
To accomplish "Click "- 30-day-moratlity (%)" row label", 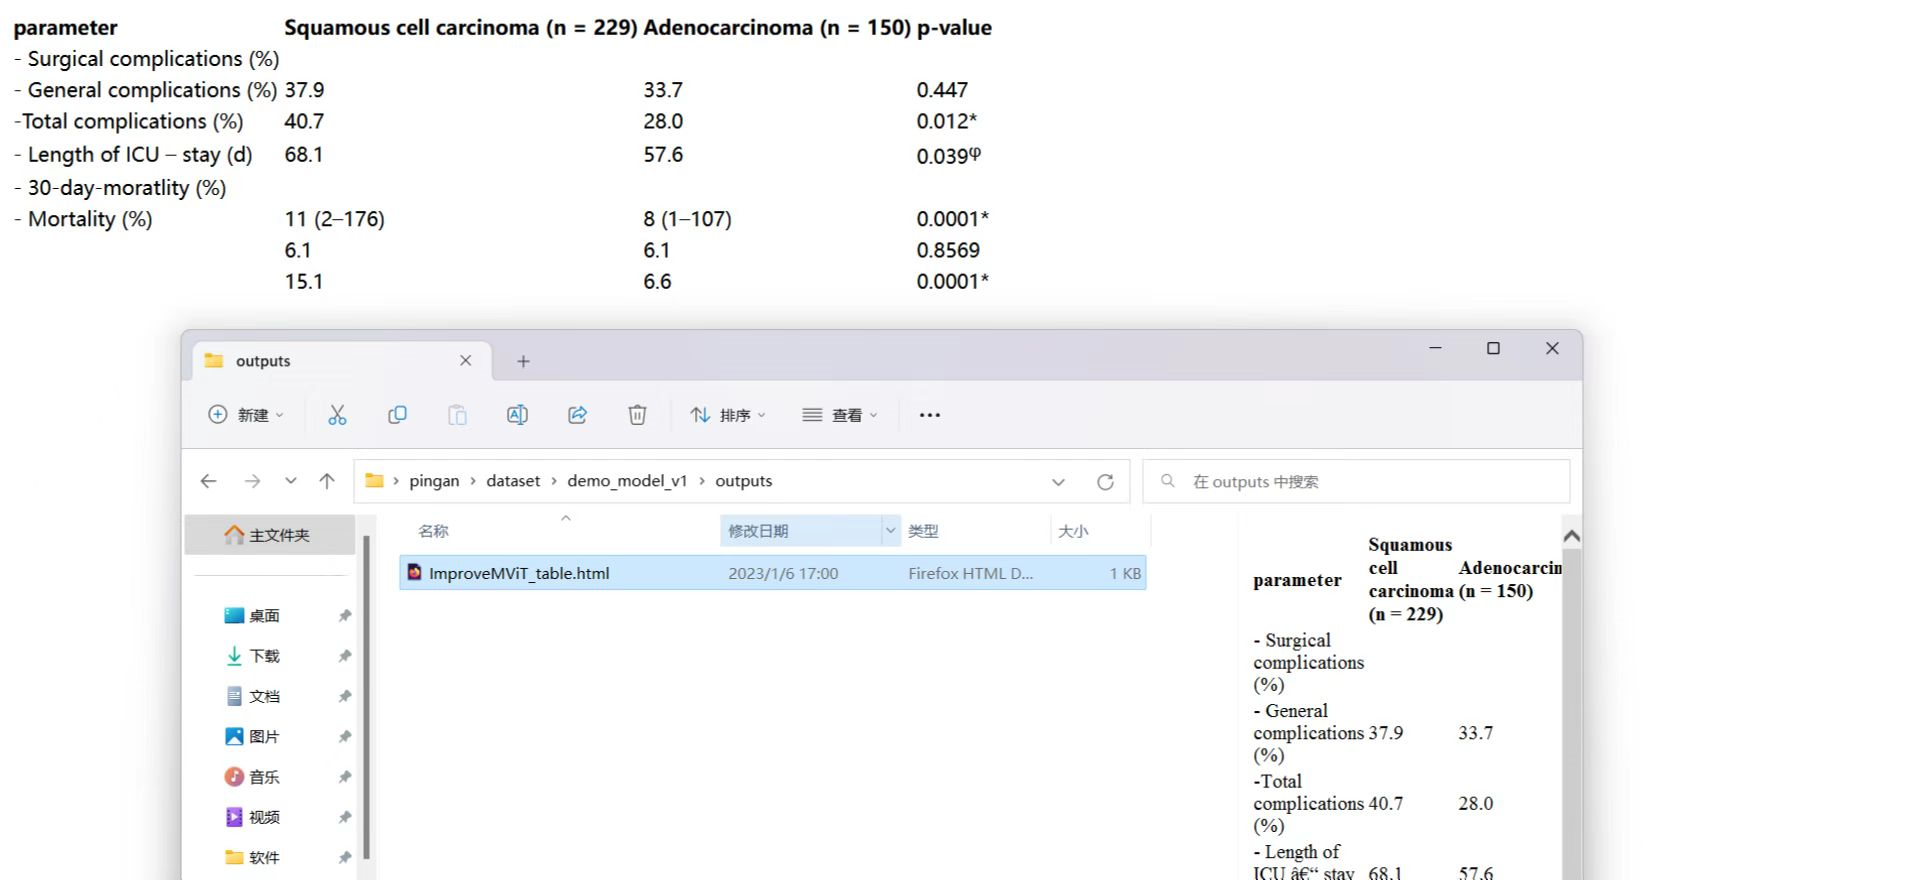I will (x=120, y=188).
